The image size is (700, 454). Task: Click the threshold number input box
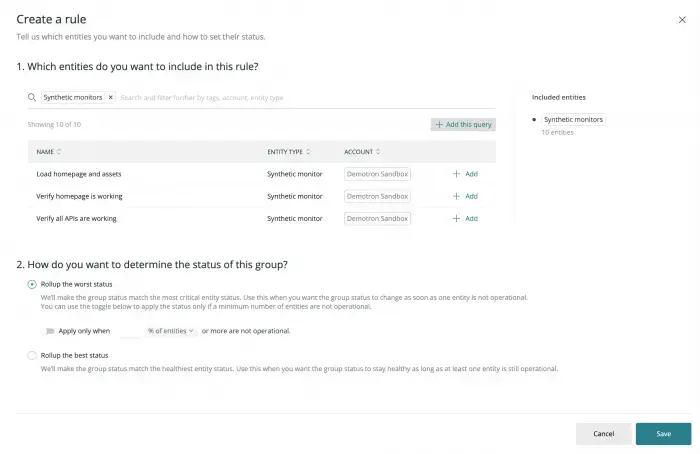pyautogui.click(x=130, y=330)
